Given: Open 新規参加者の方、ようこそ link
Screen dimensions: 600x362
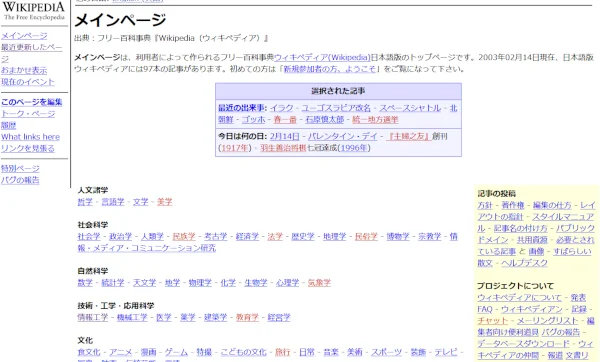Looking at the screenshot, I should 329,69.
